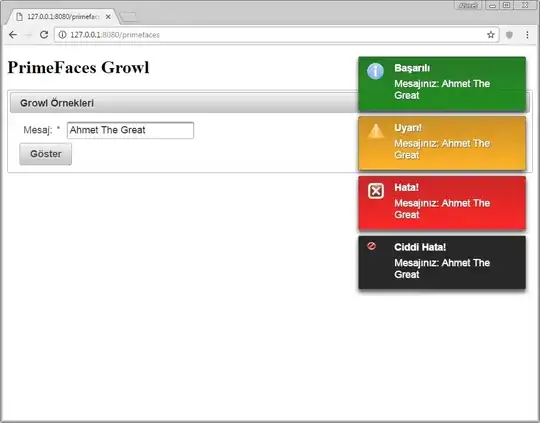Click the Growl Örnekleri panel header
The width and height of the screenshot is (540, 423).
click(x=184, y=103)
